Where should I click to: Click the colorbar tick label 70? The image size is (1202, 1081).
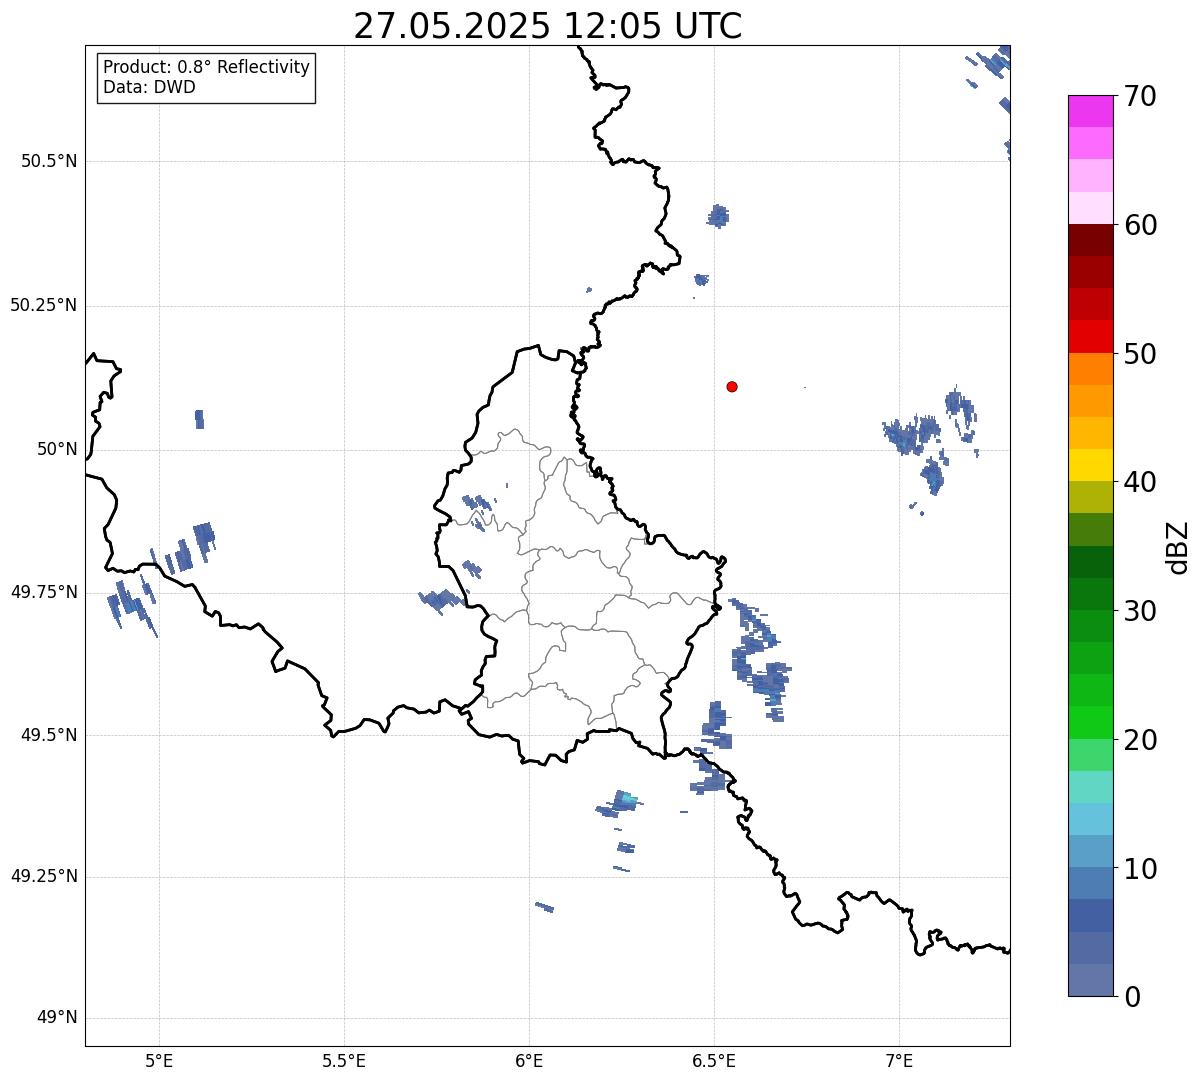(x=1140, y=96)
